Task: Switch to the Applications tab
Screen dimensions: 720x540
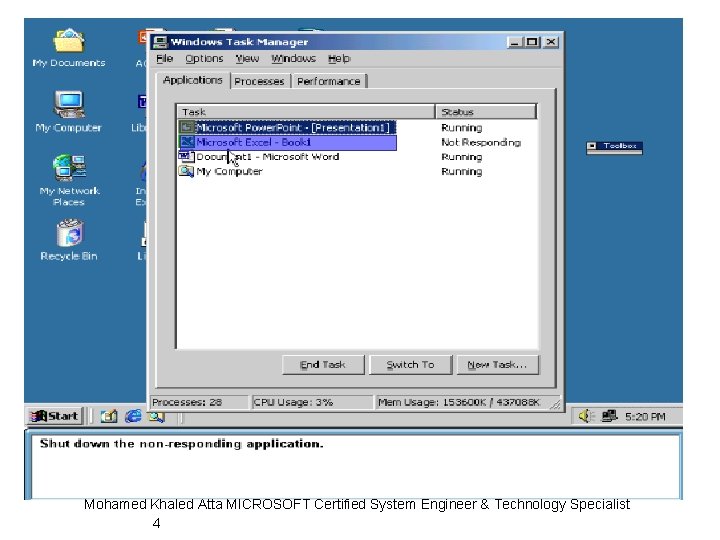Action: (x=193, y=80)
